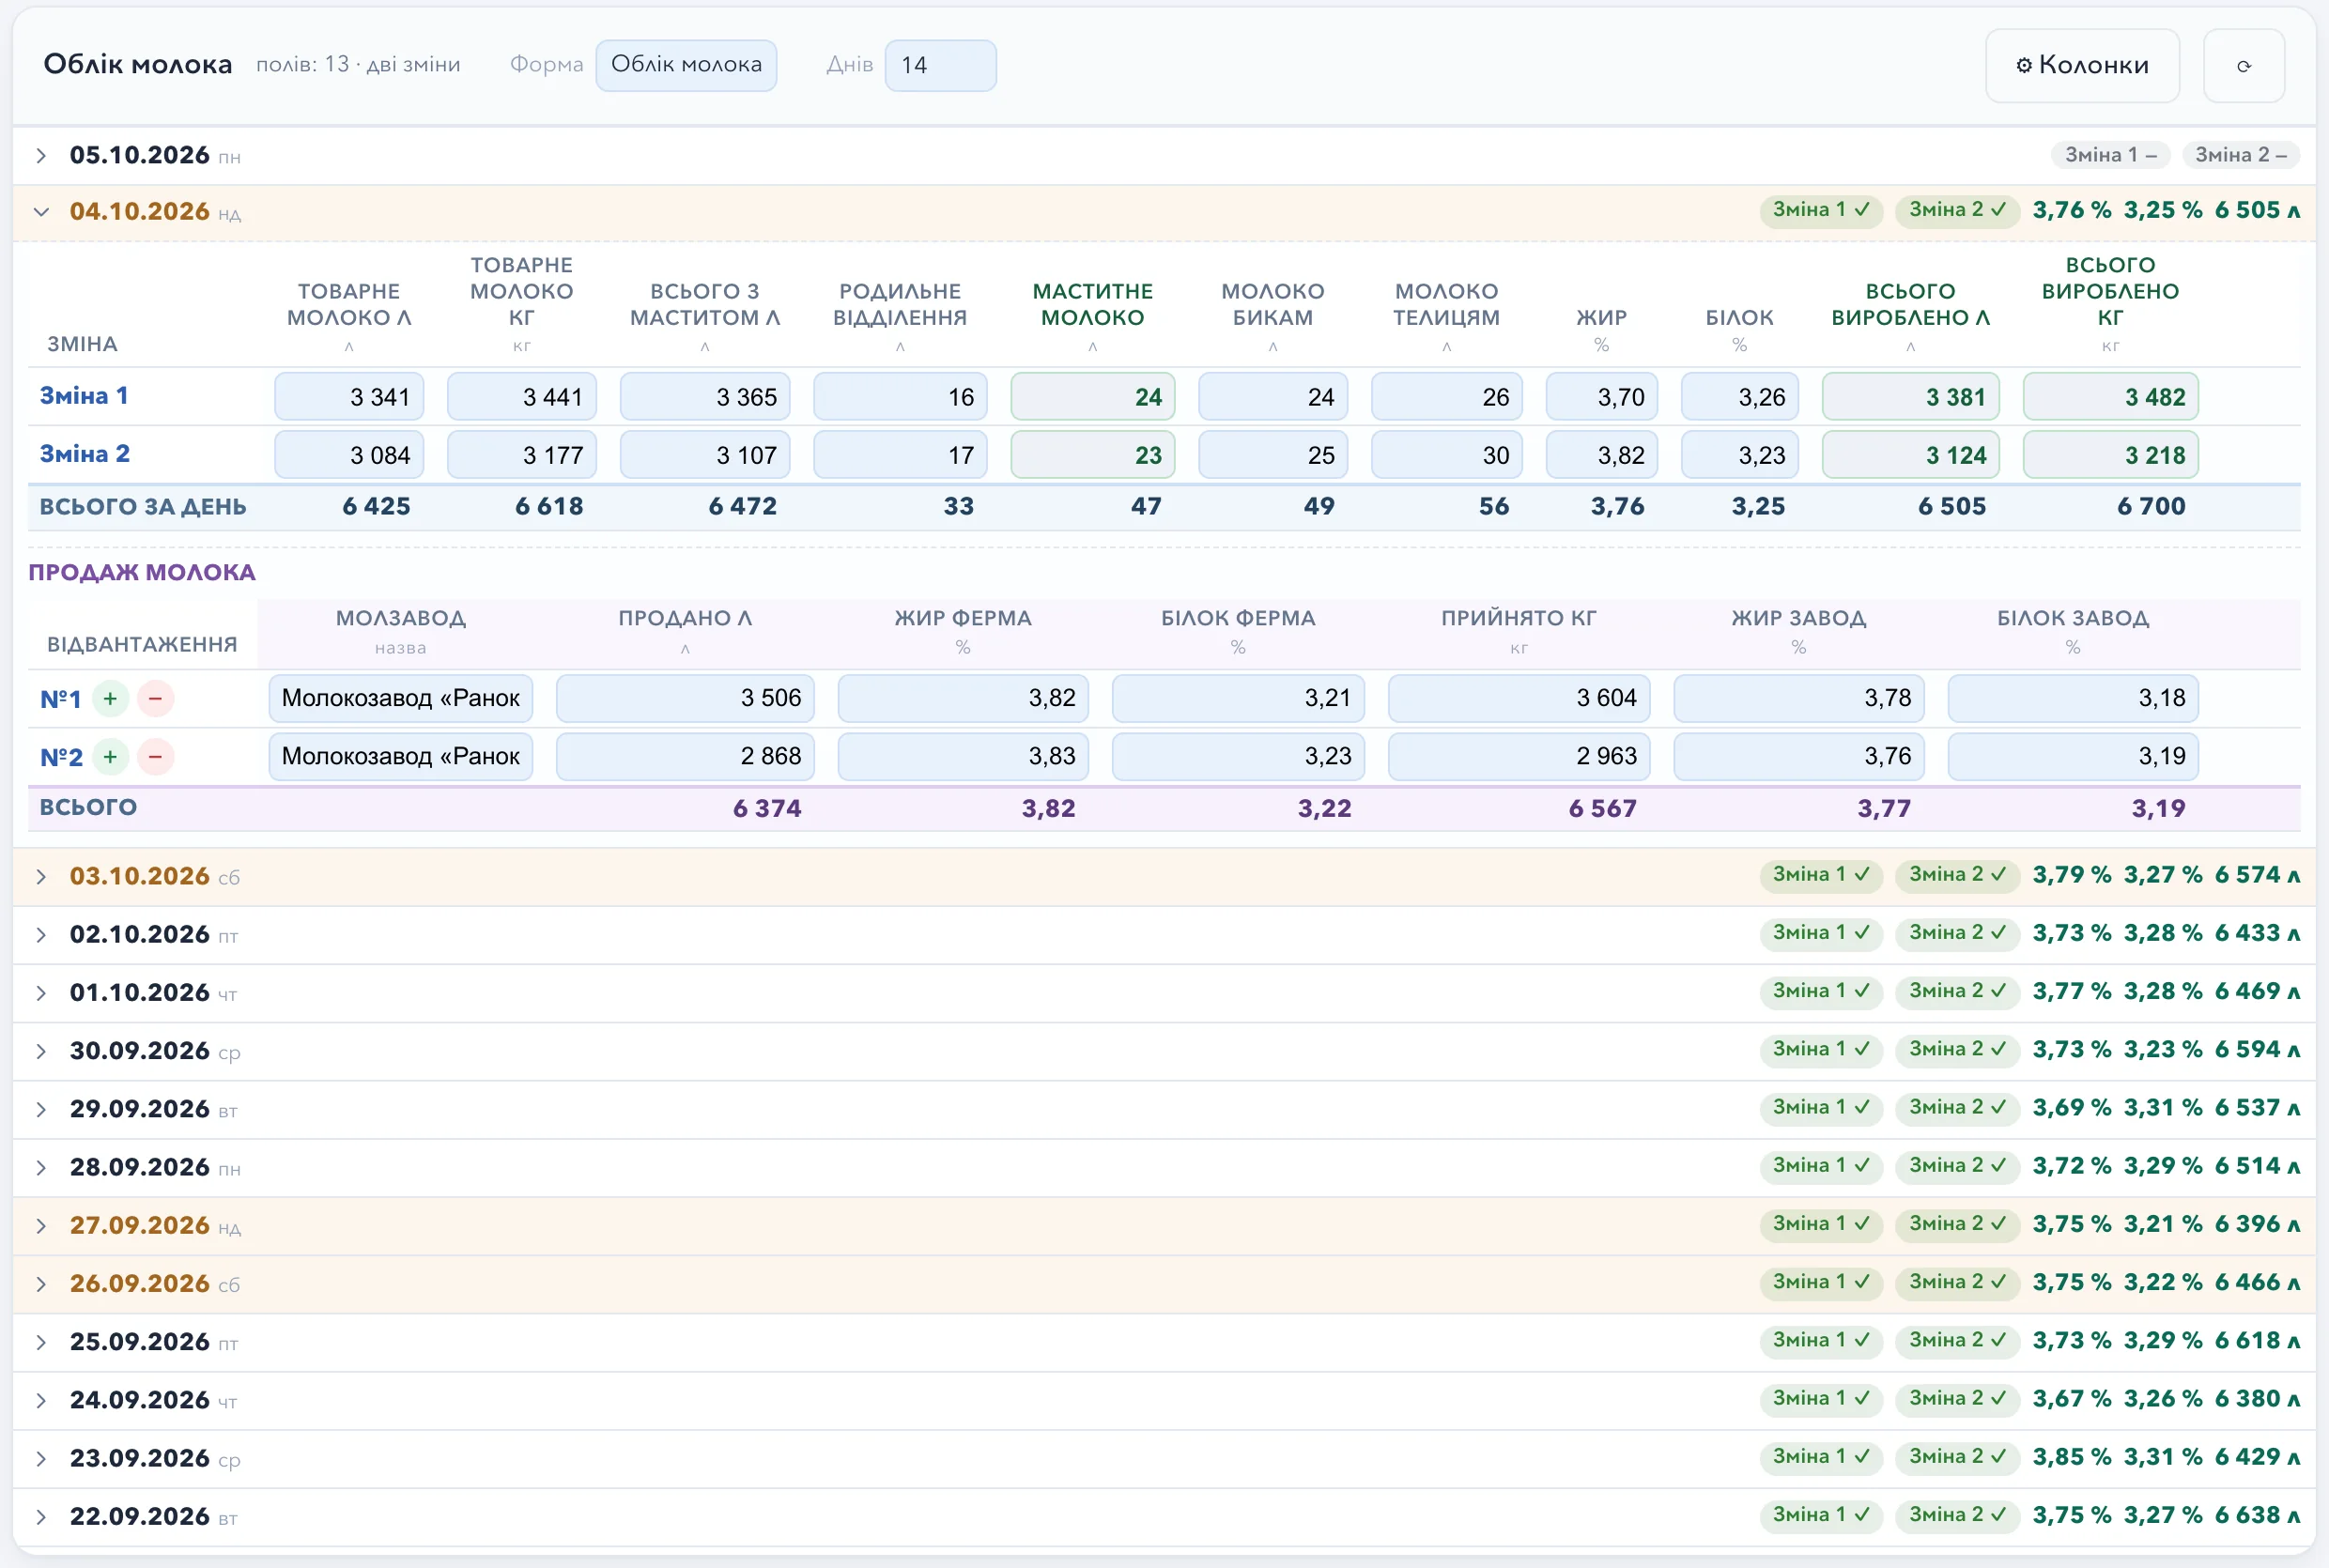Edit the Днів field showing 14
This screenshot has width=2329, height=1568.
click(x=940, y=65)
